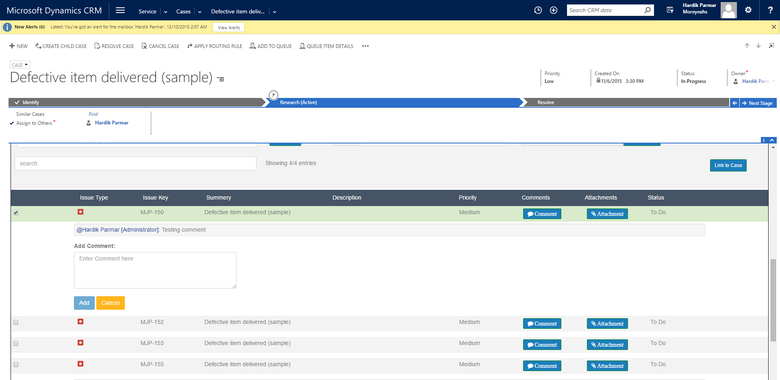Select the Resolve stage
The height and width of the screenshot is (380, 780).
tap(625, 102)
